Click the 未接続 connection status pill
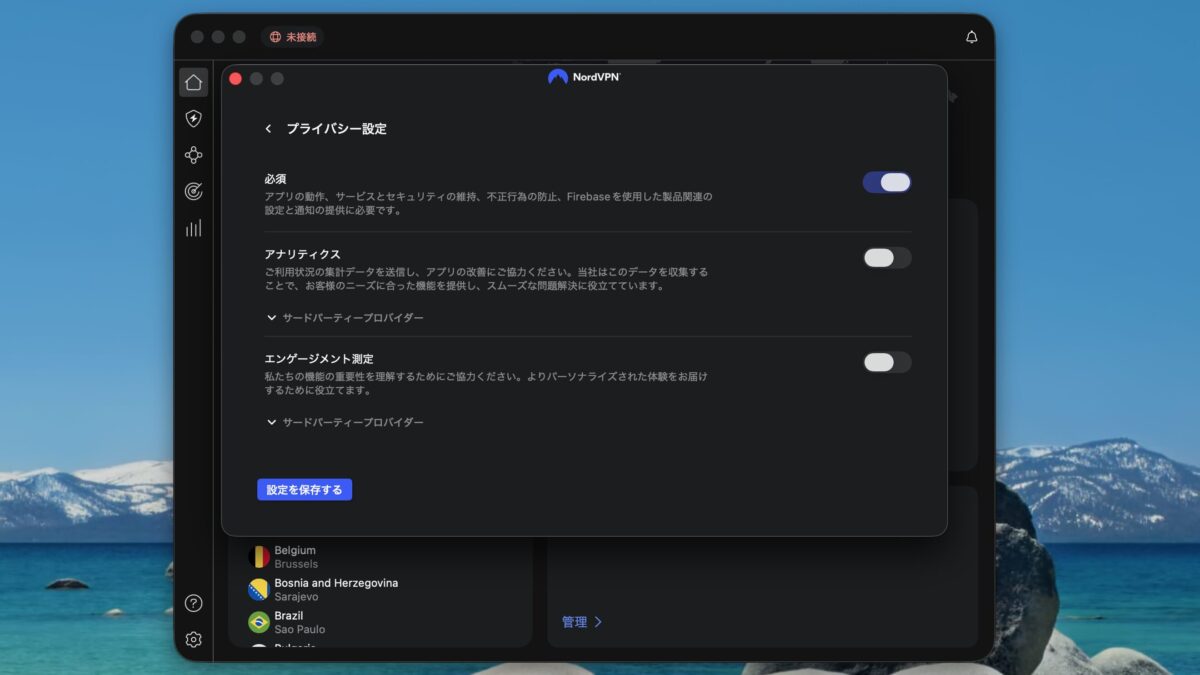Image resolution: width=1200 pixels, height=675 pixels. (291, 36)
